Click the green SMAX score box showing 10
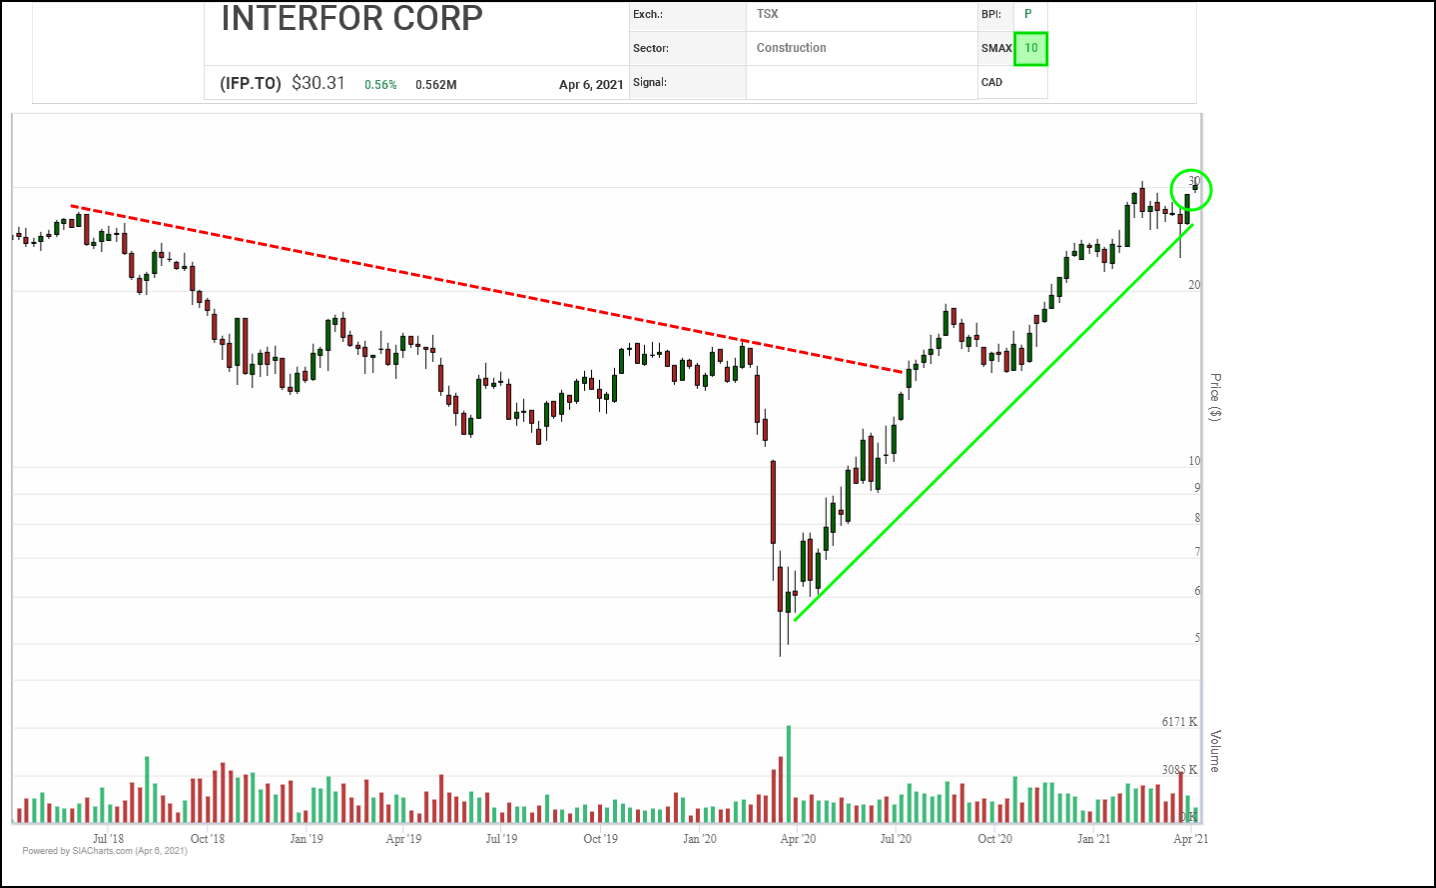Image resolution: width=1436 pixels, height=888 pixels. (1031, 48)
